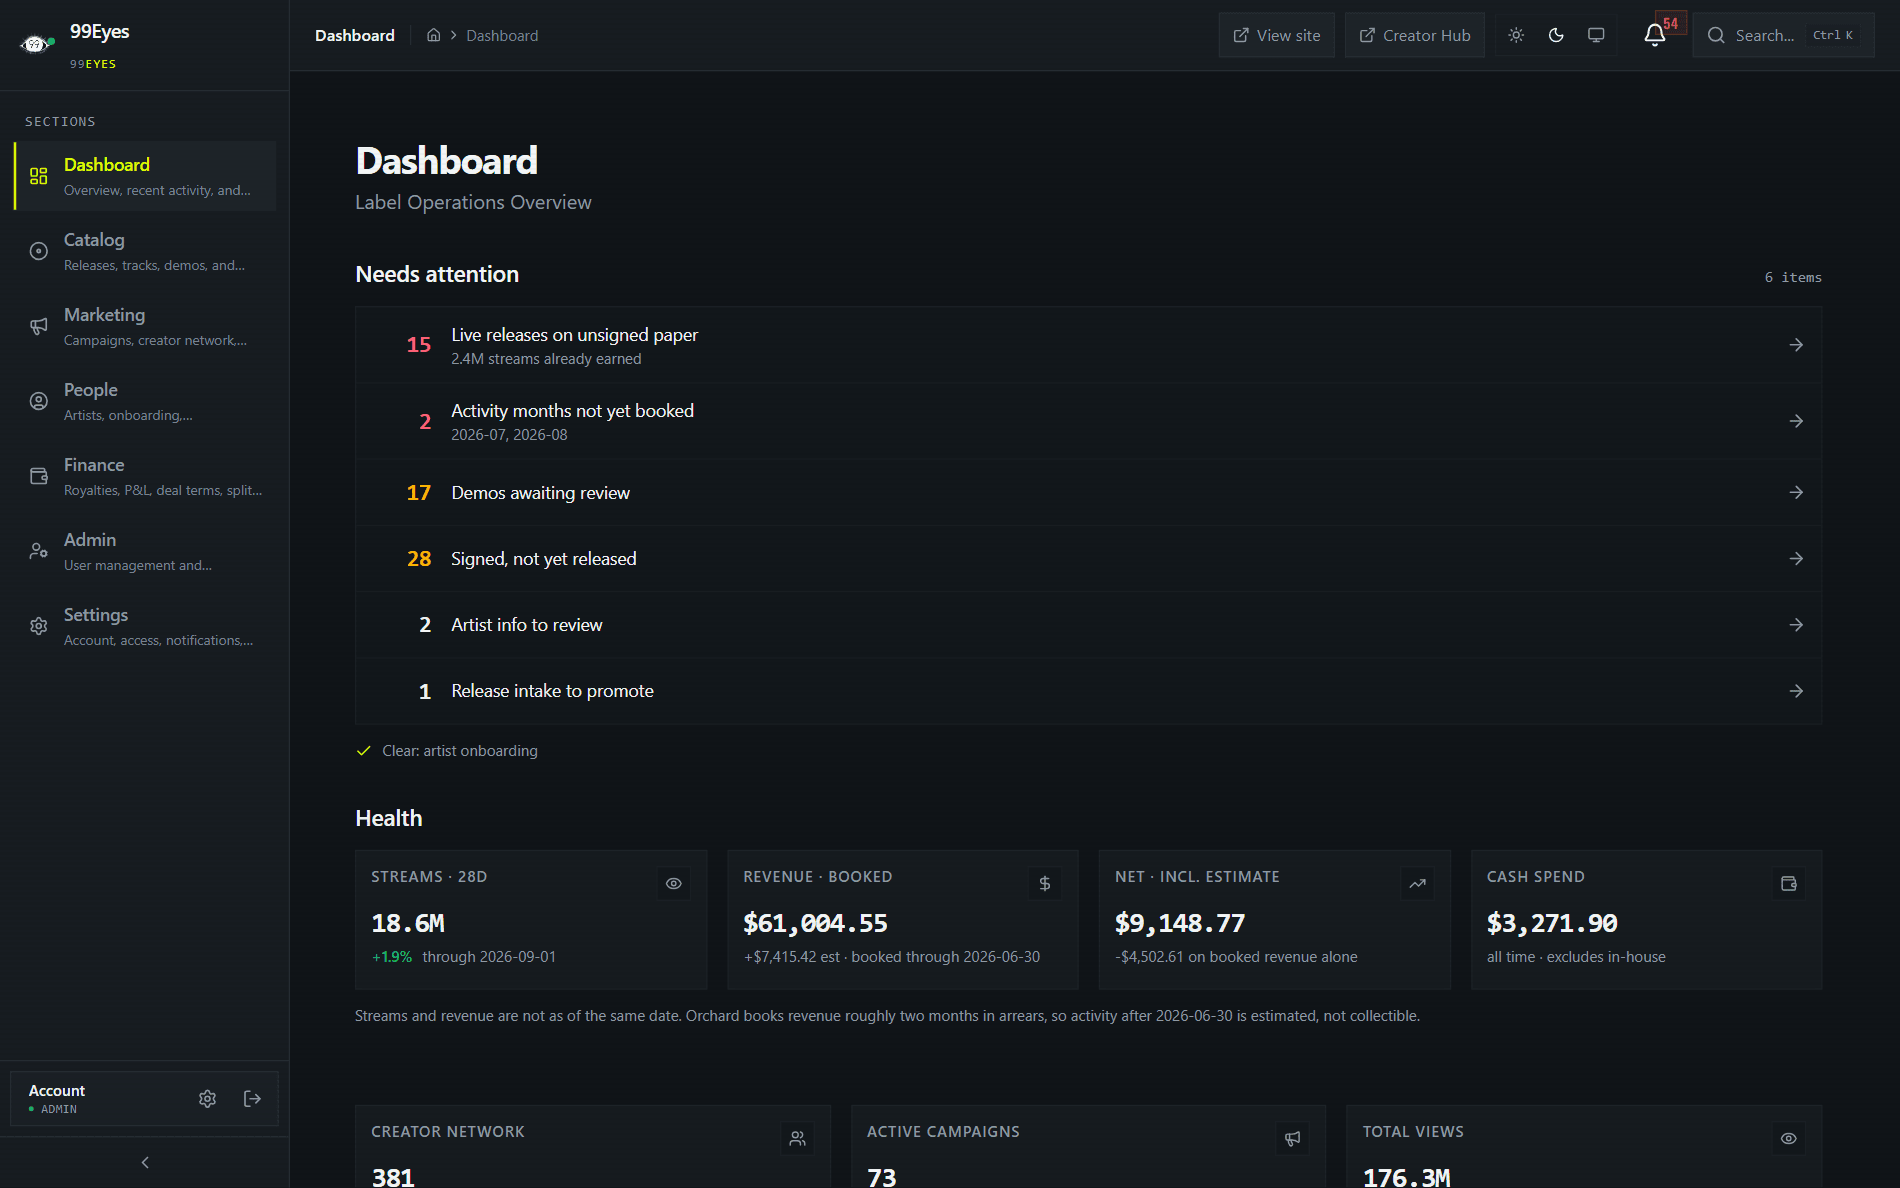Select system theme monitor icon
The width and height of the screenshot is (1900, 1188).
point(1596,35)
